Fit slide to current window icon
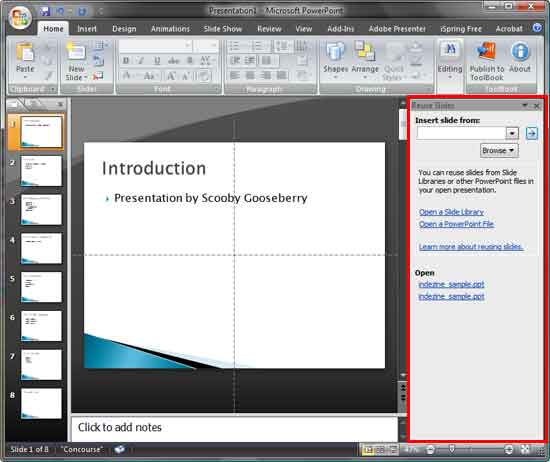This screenshot has width=550, height=462. click(x=525, y=450)
